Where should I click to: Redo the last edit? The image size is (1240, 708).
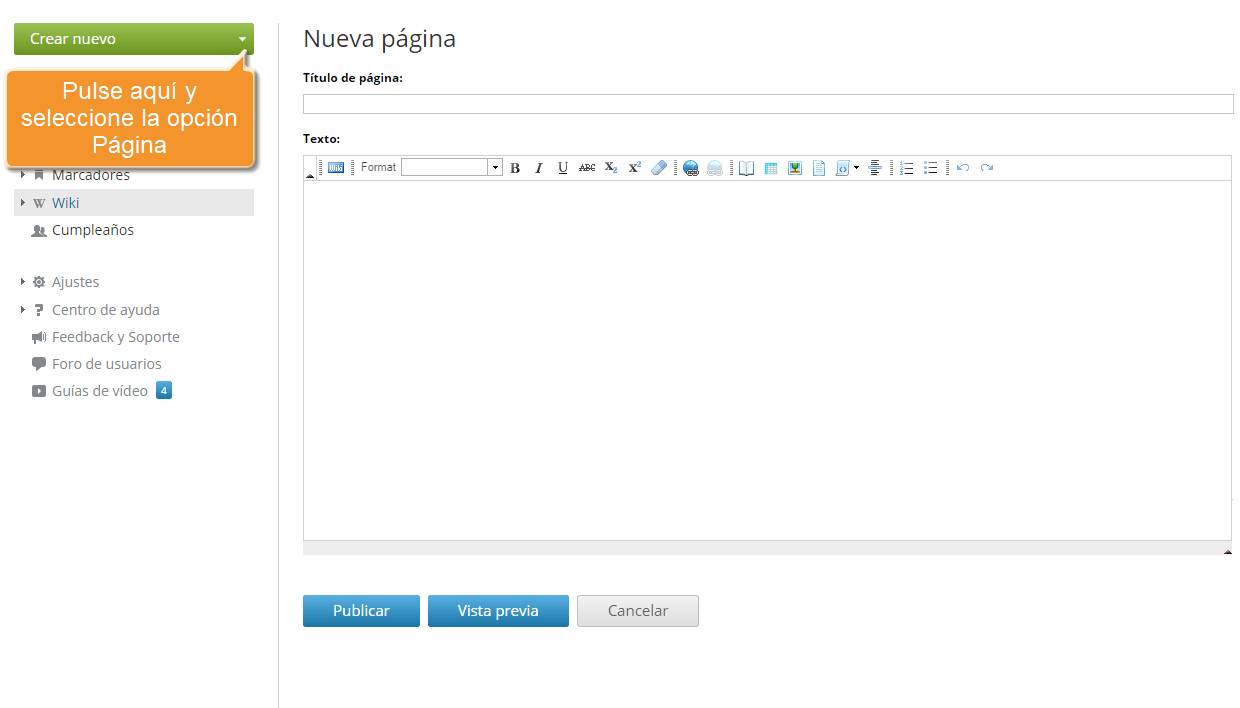point(987,168)
